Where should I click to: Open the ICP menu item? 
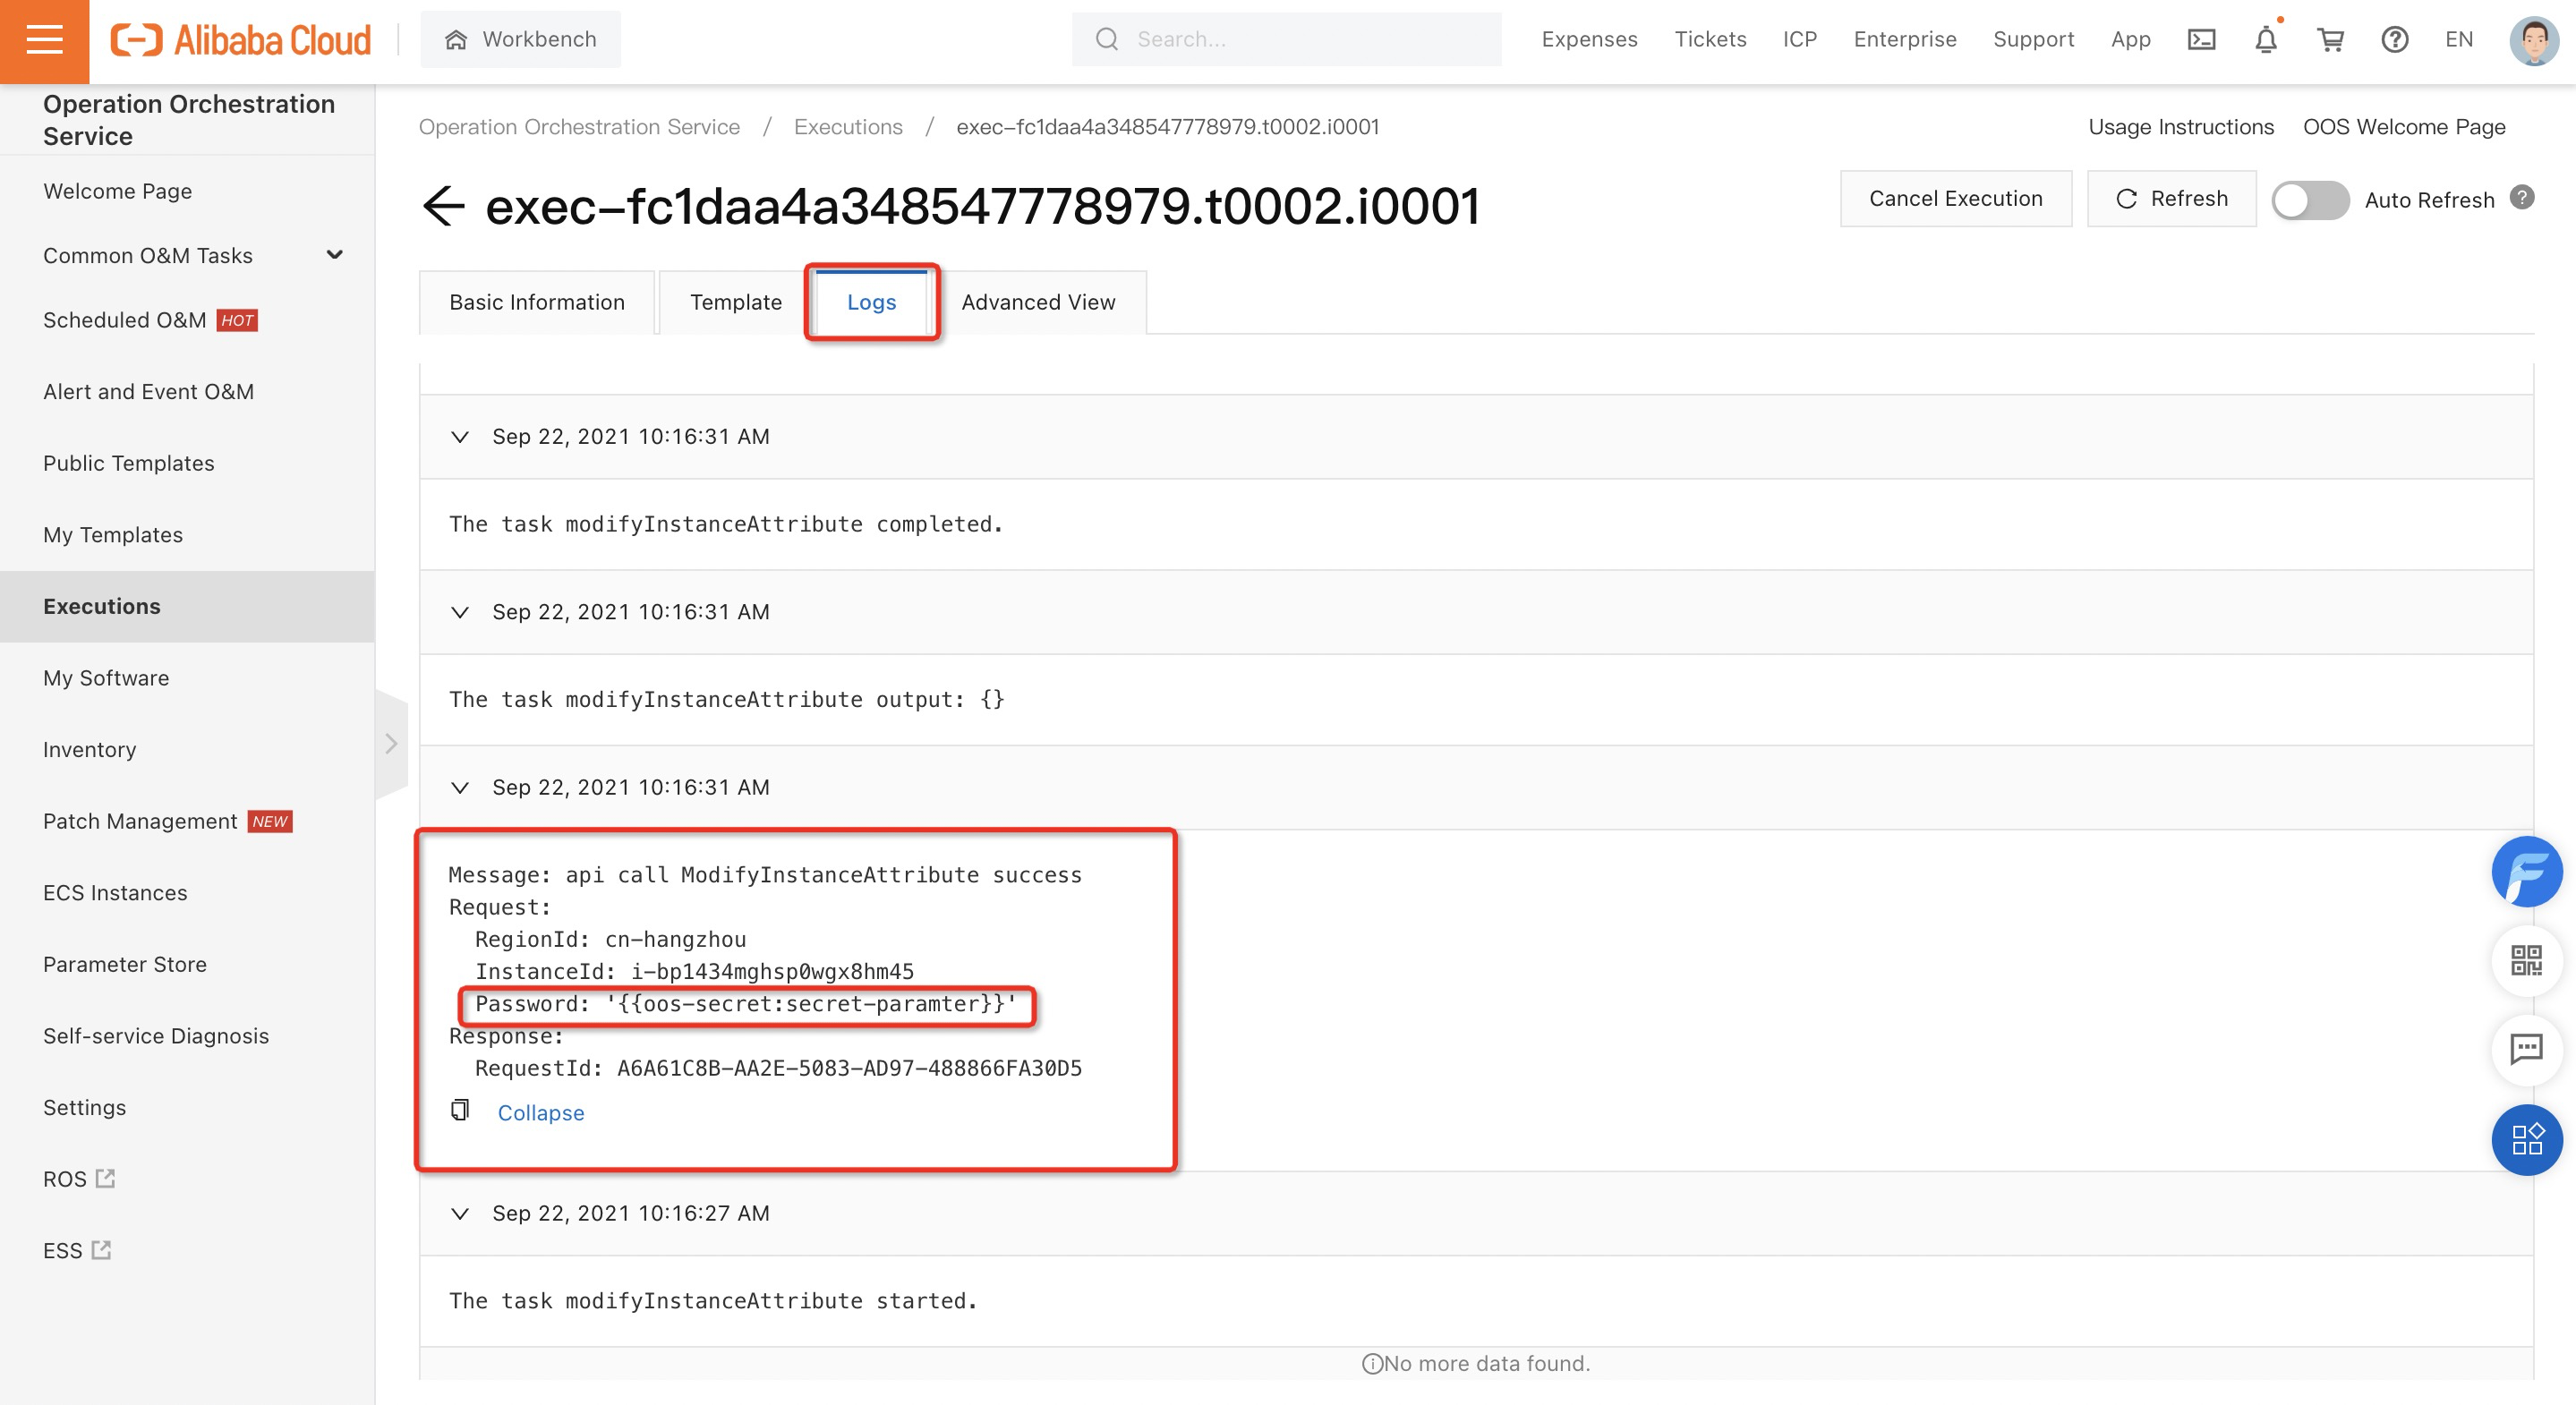click(1799, 40)
